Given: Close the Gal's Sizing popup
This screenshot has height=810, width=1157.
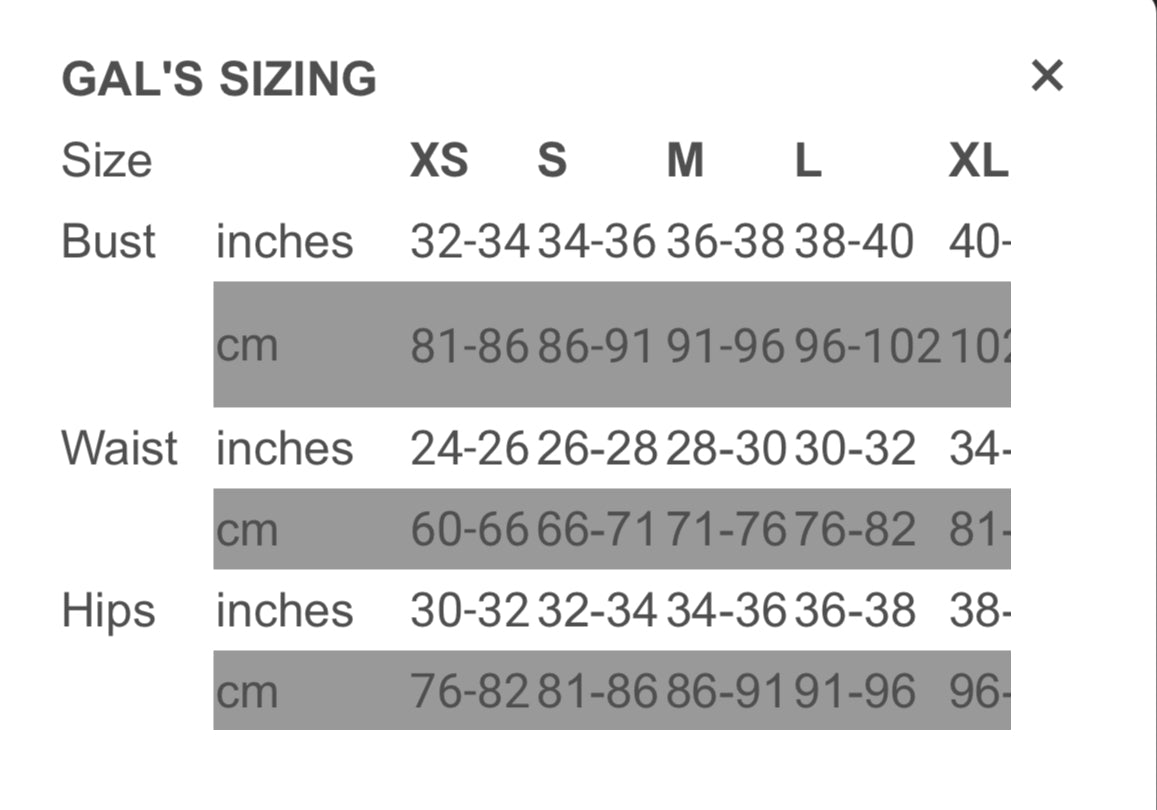Looking at the screenshot, I should (x=1046, y=76).
